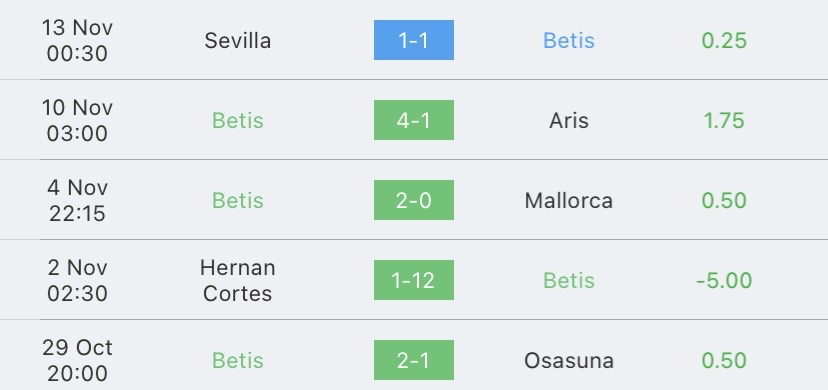The width and height of the screenshot is (828, 390).
Task: Select the Hernan Cortes team name
Action: (x=238, y=280)
